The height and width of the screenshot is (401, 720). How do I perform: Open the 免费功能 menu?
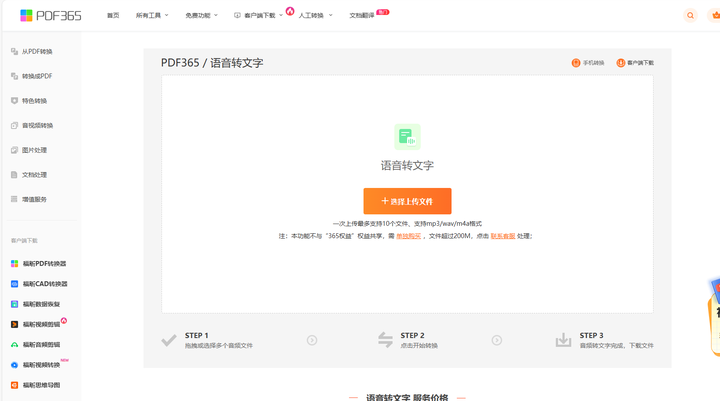[x=198, y=16]
